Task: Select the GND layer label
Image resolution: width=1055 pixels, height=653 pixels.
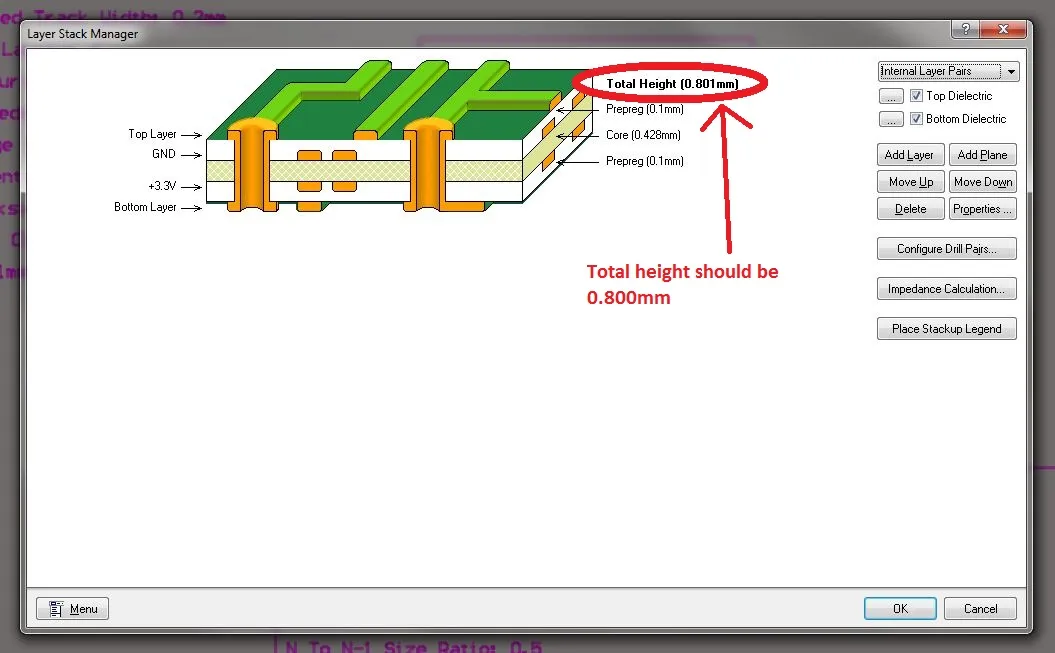Action: [163, 154]
